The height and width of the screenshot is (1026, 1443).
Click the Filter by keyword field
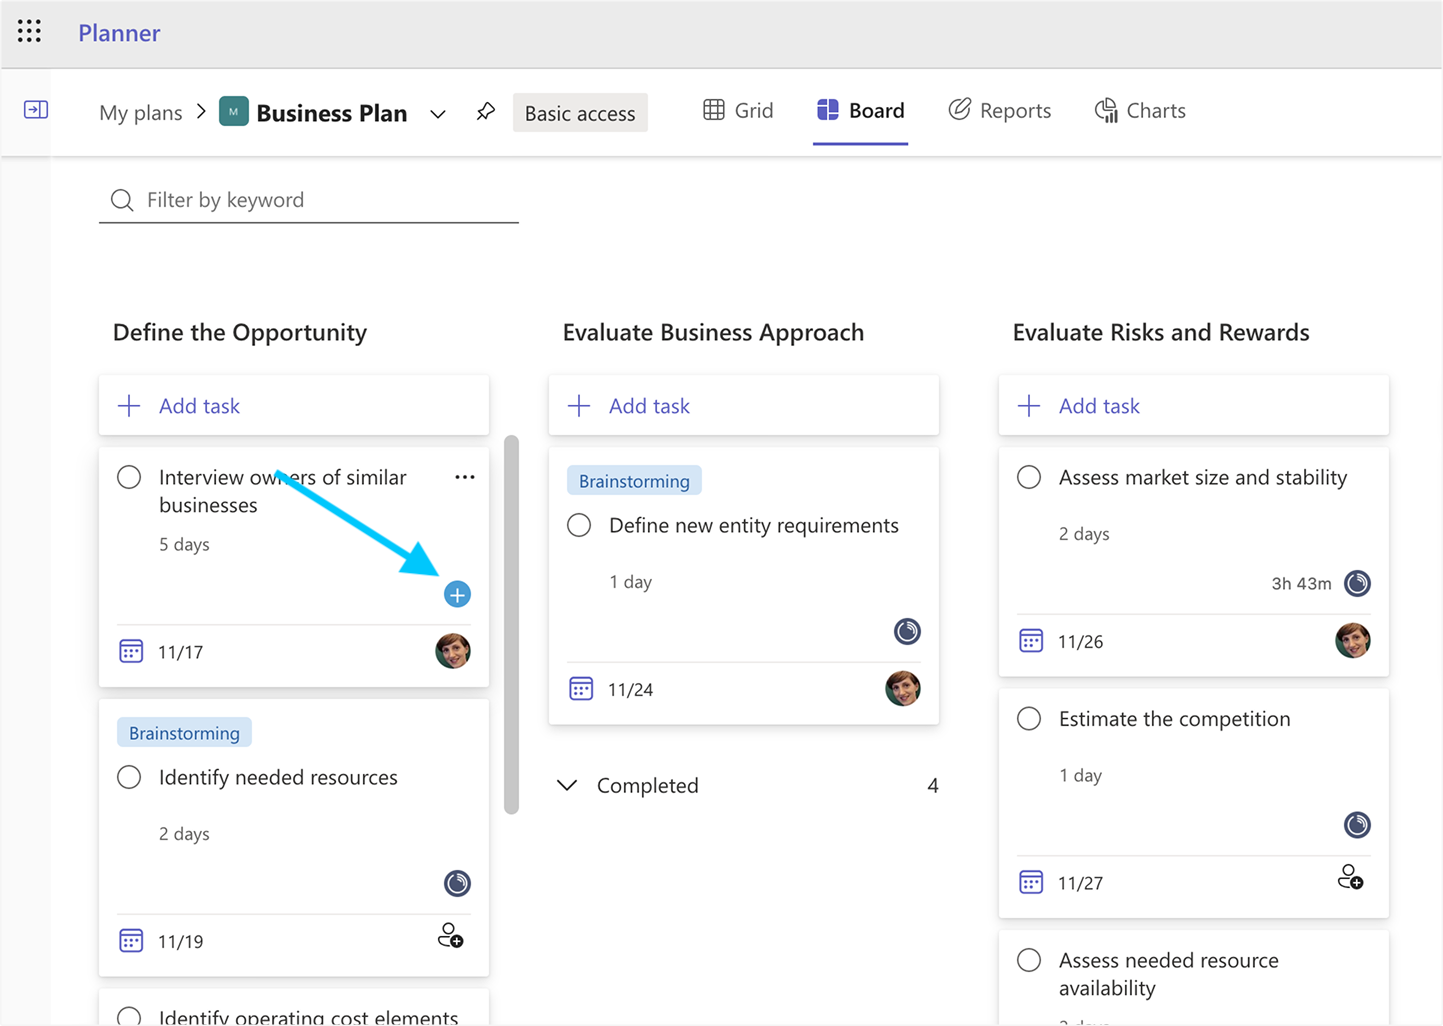(320, 200)
